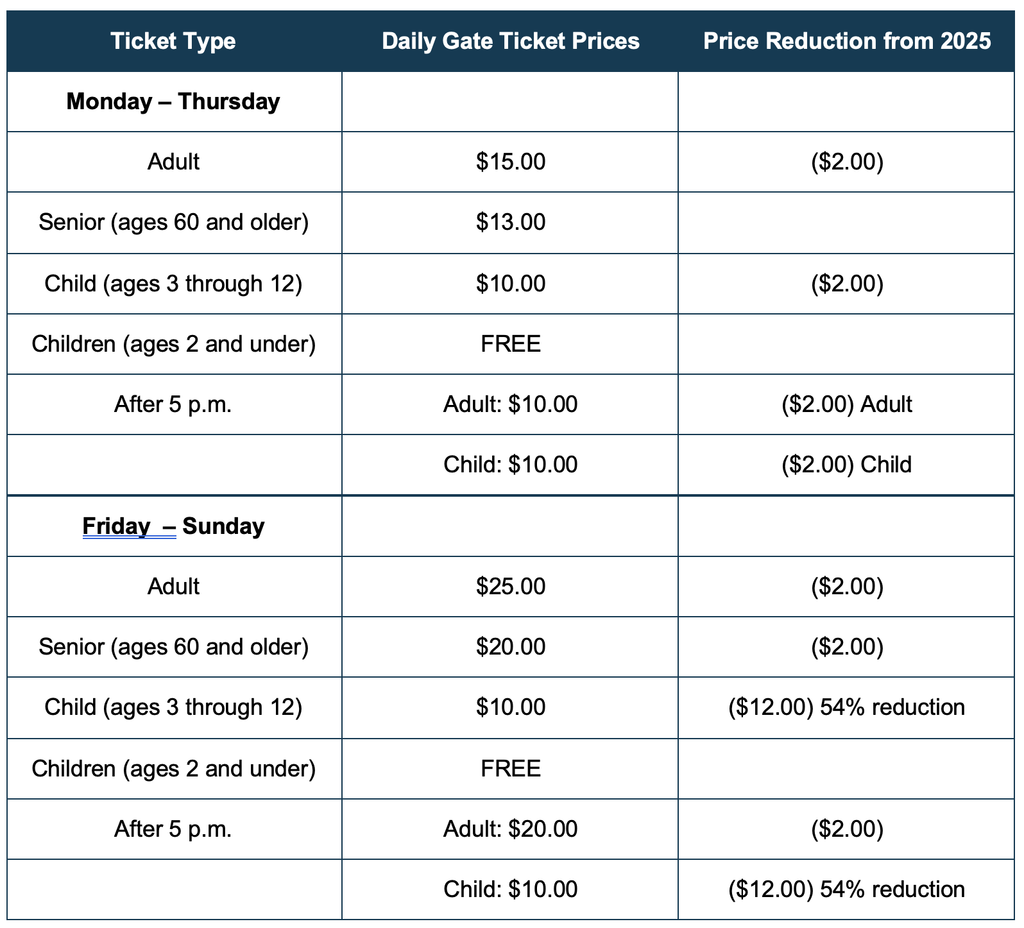Select the Monday – Thursday section heading
Image resolution: width=1024 pixels, height=928 pixels.
[173, 102]
